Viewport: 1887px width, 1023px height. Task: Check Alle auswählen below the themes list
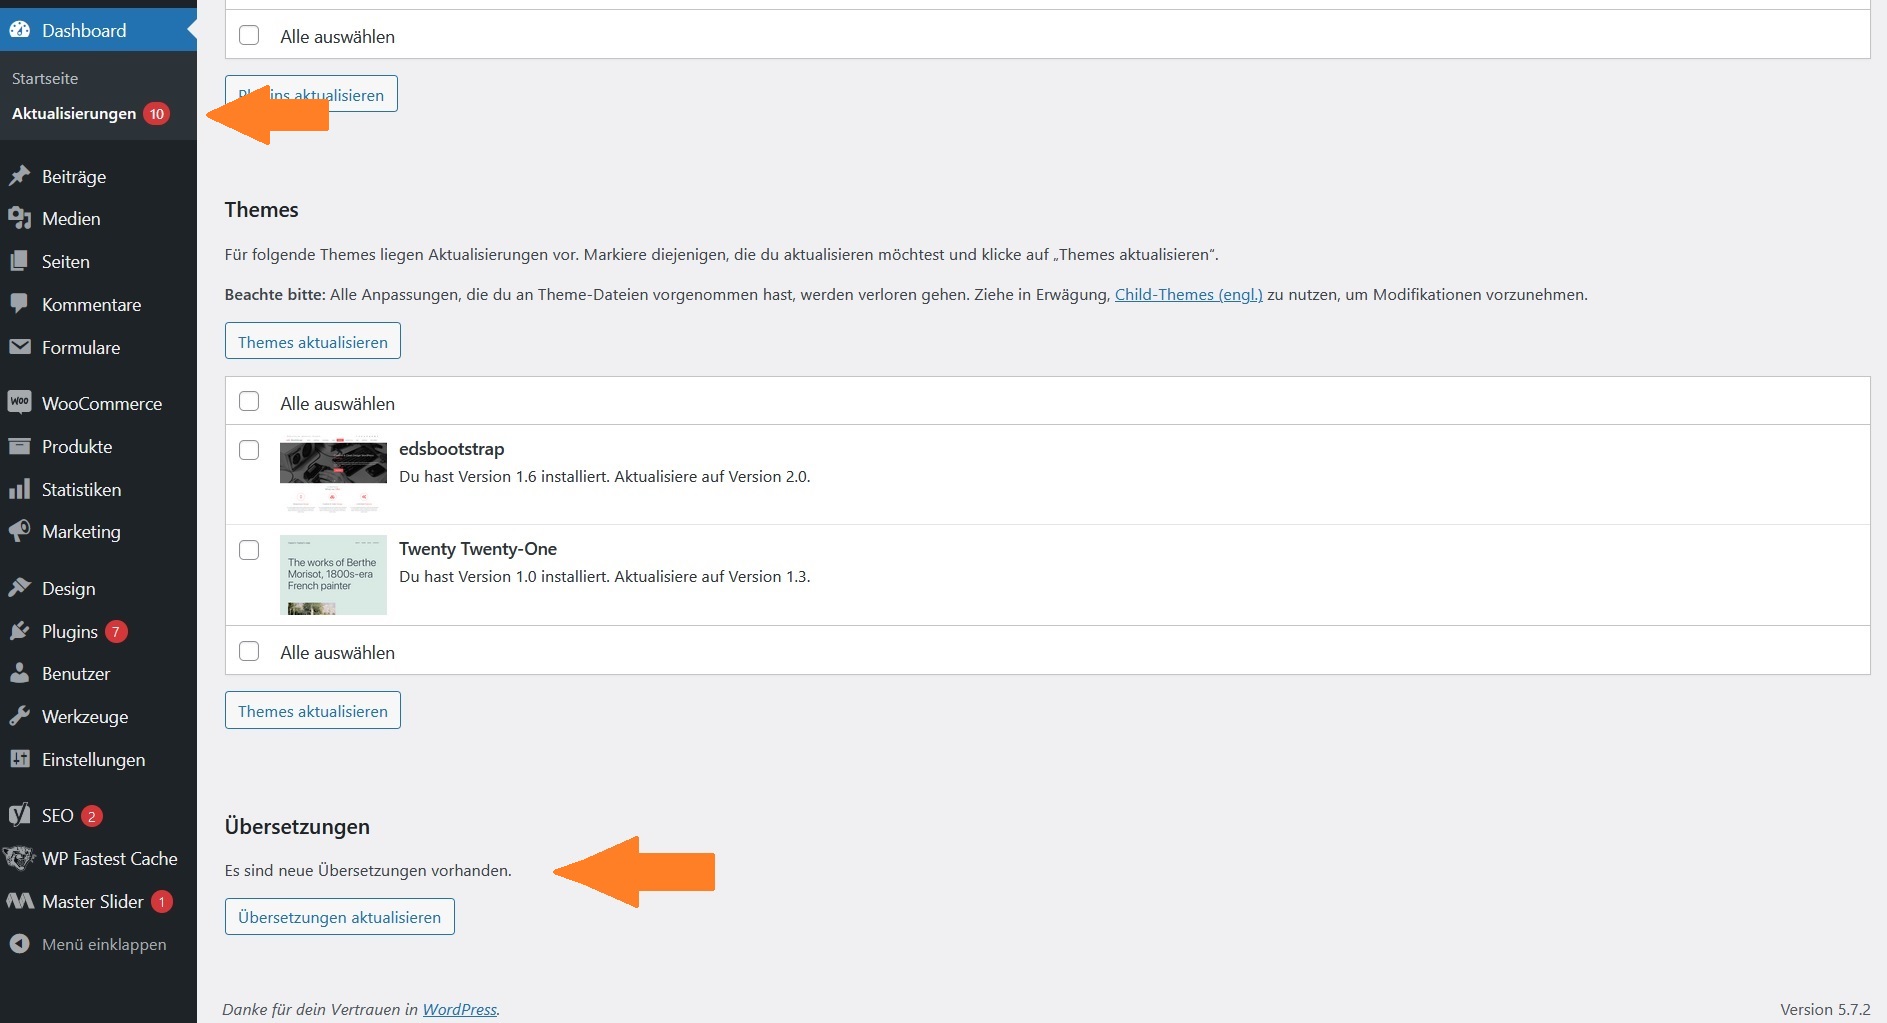(x=249, y=651)
